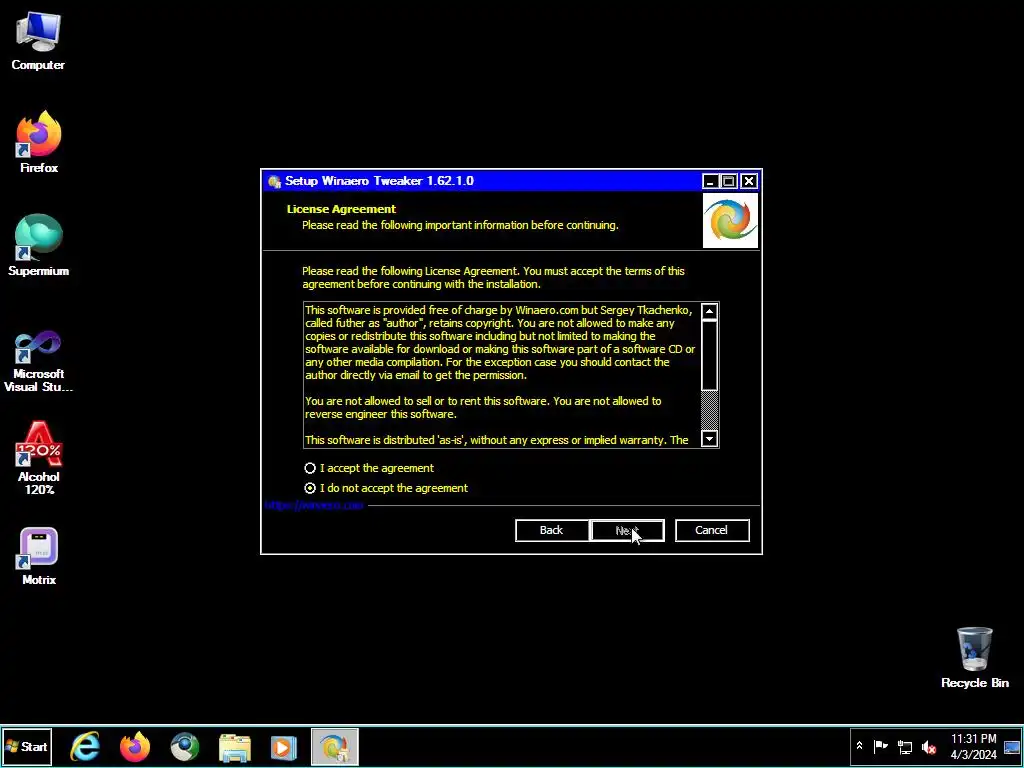Click the license scrollbar down arrow

point(709,438)
